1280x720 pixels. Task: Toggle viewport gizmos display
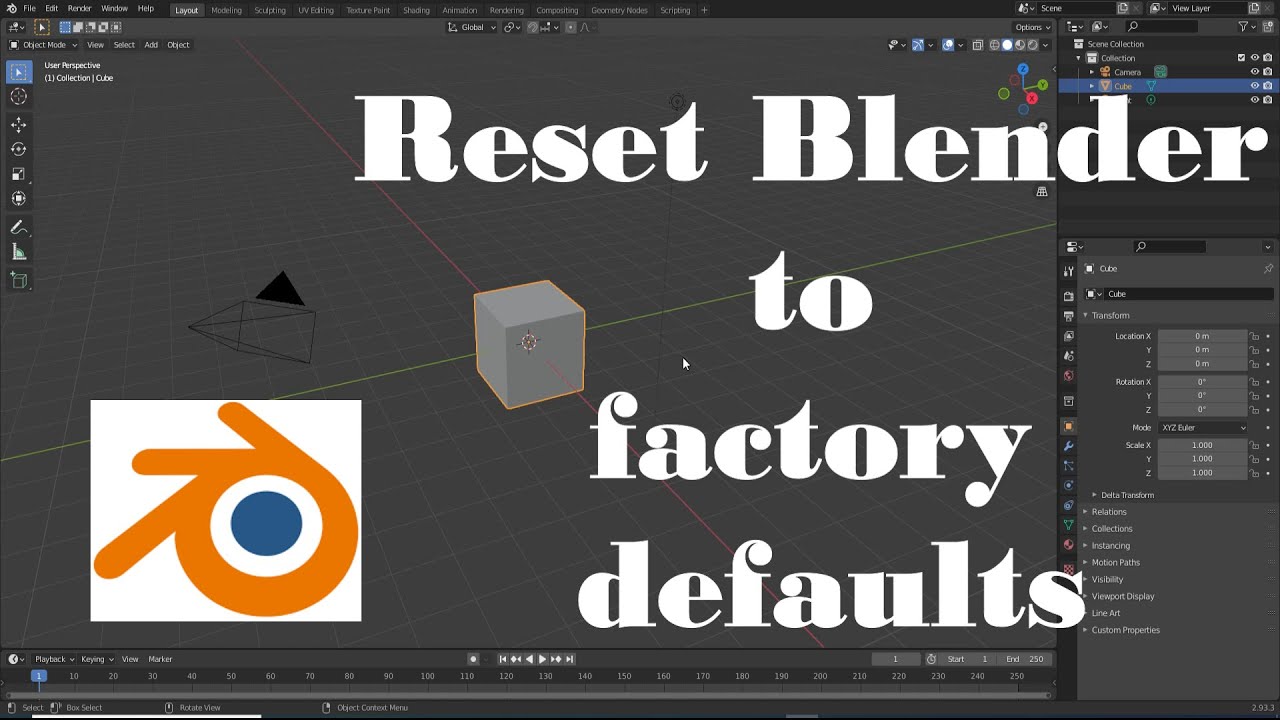coord(917,45)
